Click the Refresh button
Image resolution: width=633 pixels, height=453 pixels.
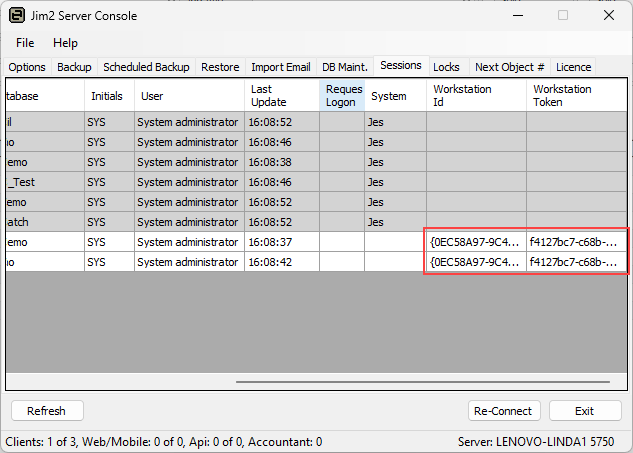[47, 411]
